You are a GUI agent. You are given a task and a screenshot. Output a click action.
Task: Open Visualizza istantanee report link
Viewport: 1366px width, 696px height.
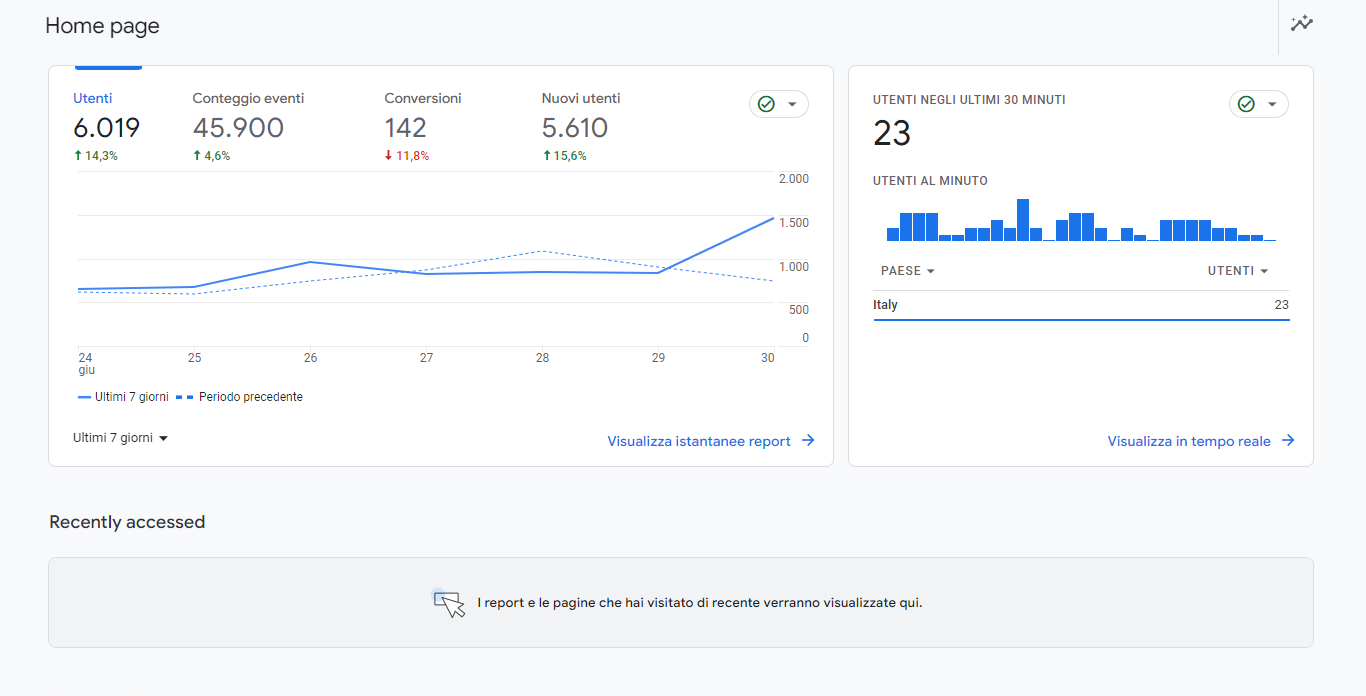[699, 441]
